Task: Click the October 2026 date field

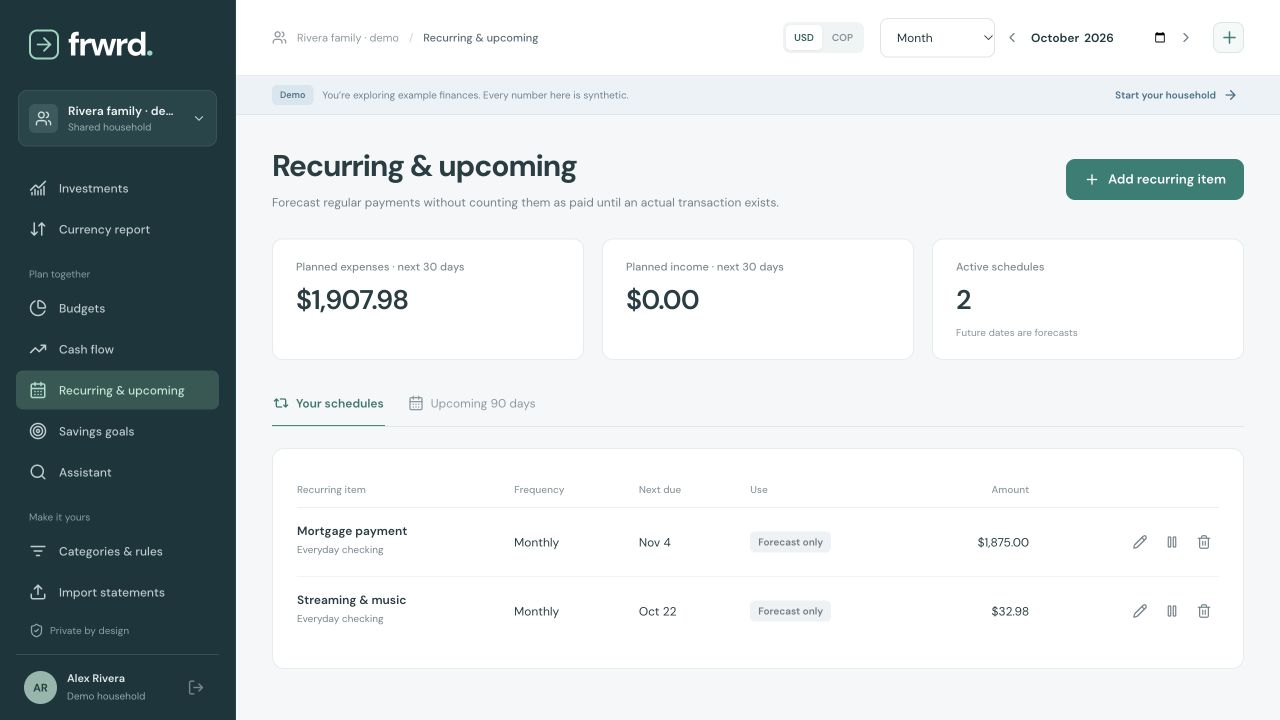Action: tap(1098, 38)
